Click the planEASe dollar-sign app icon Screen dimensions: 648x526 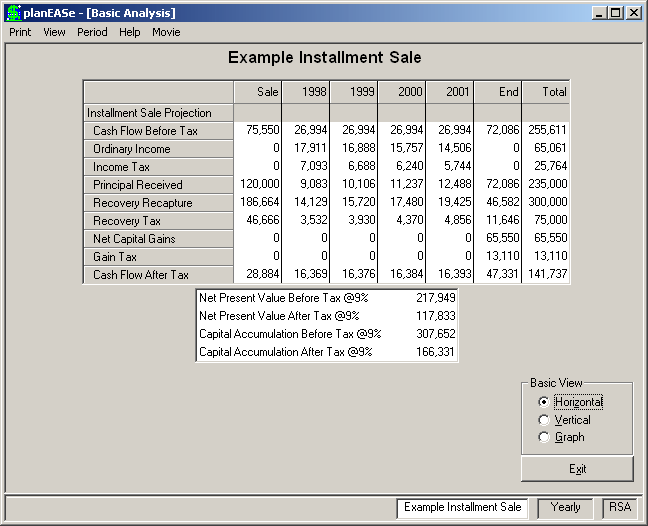[x=14, y=13]
